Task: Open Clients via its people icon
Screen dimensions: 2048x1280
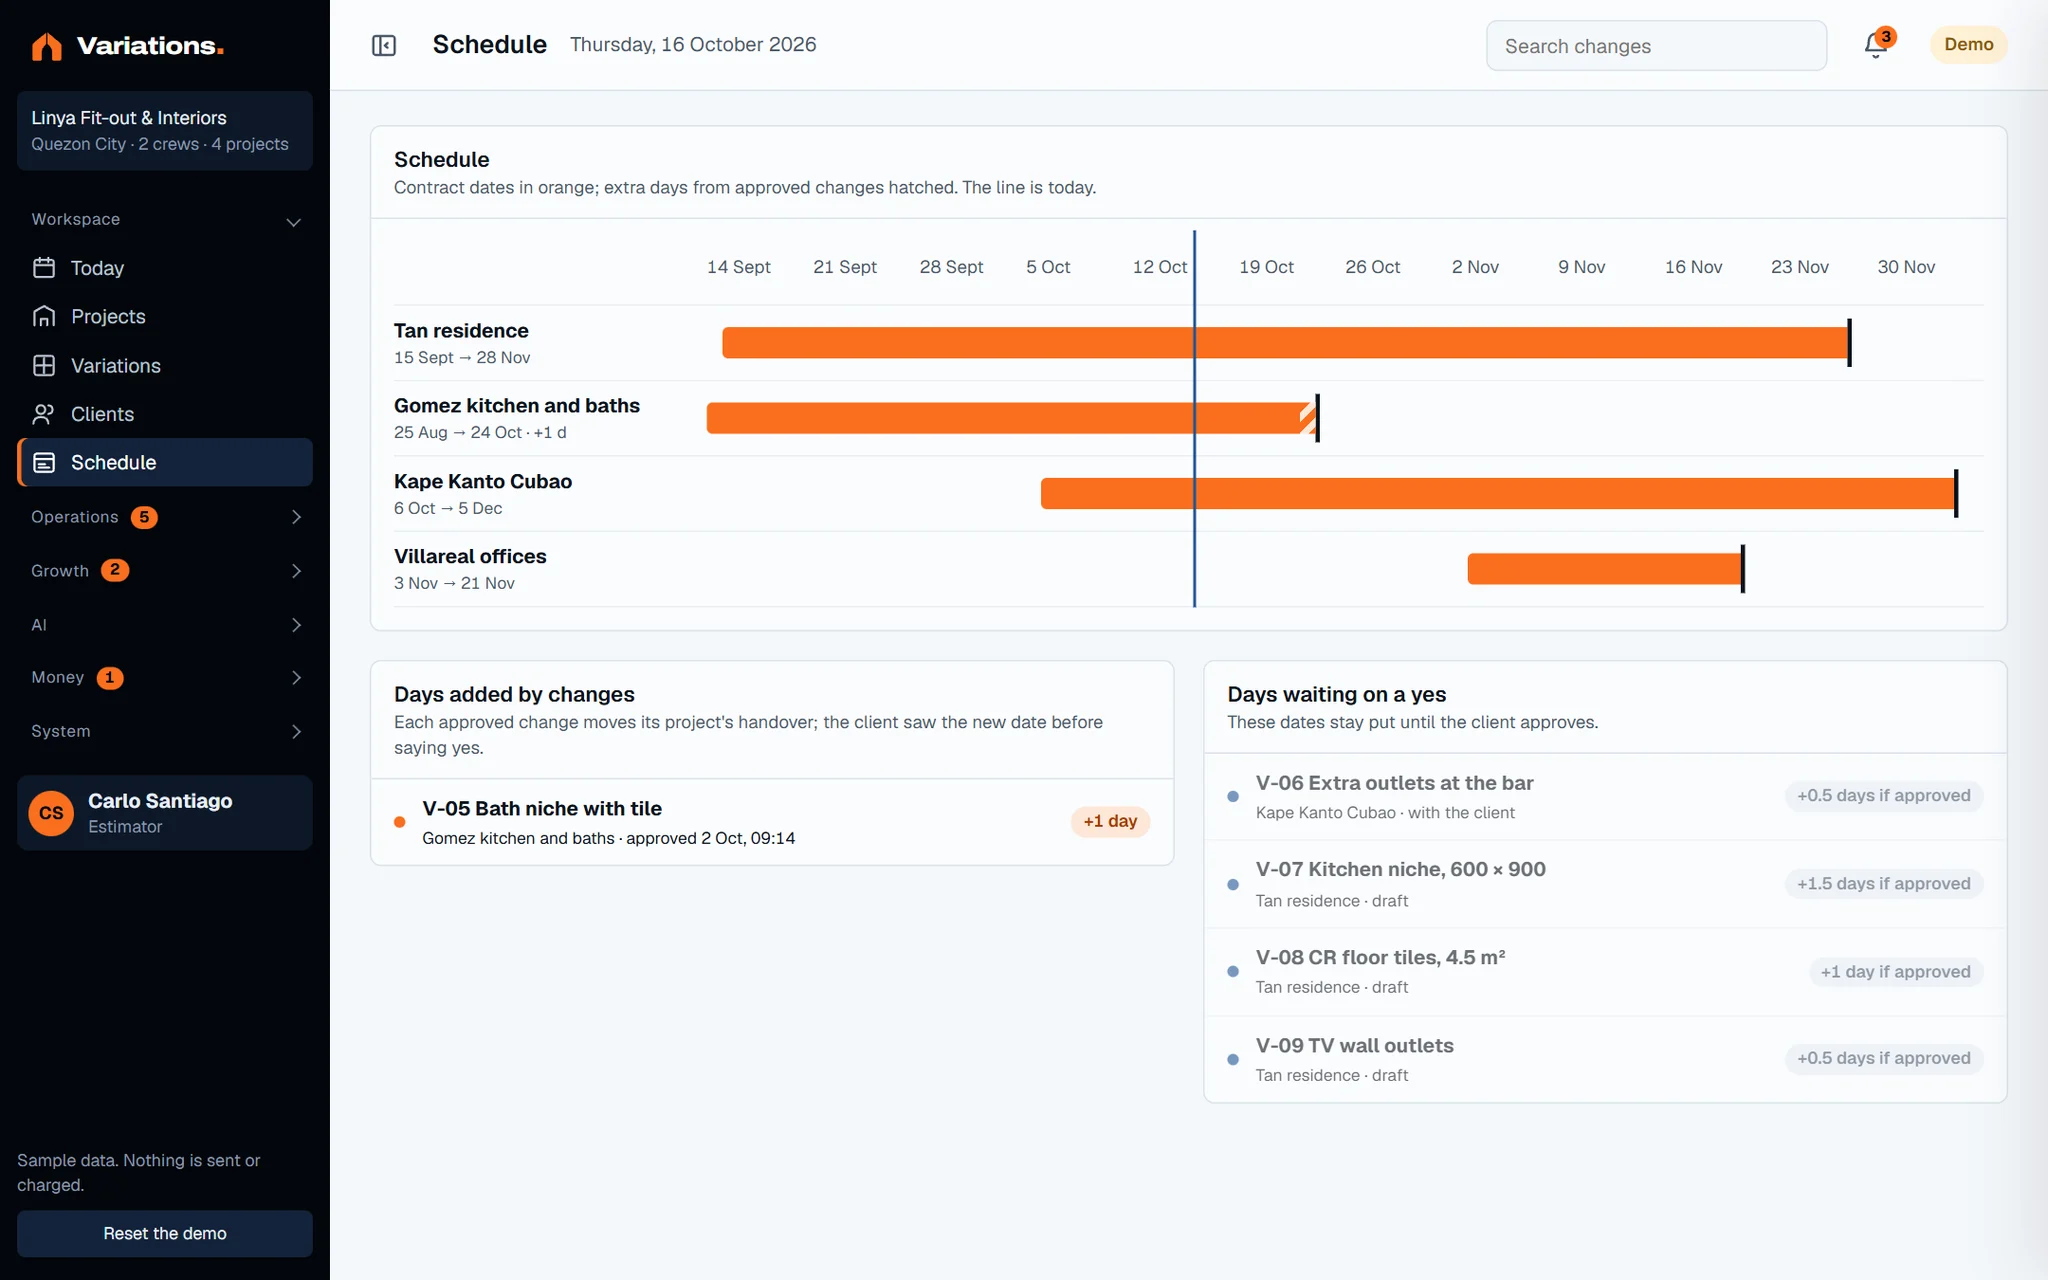Action: click(x=44, y=414)
